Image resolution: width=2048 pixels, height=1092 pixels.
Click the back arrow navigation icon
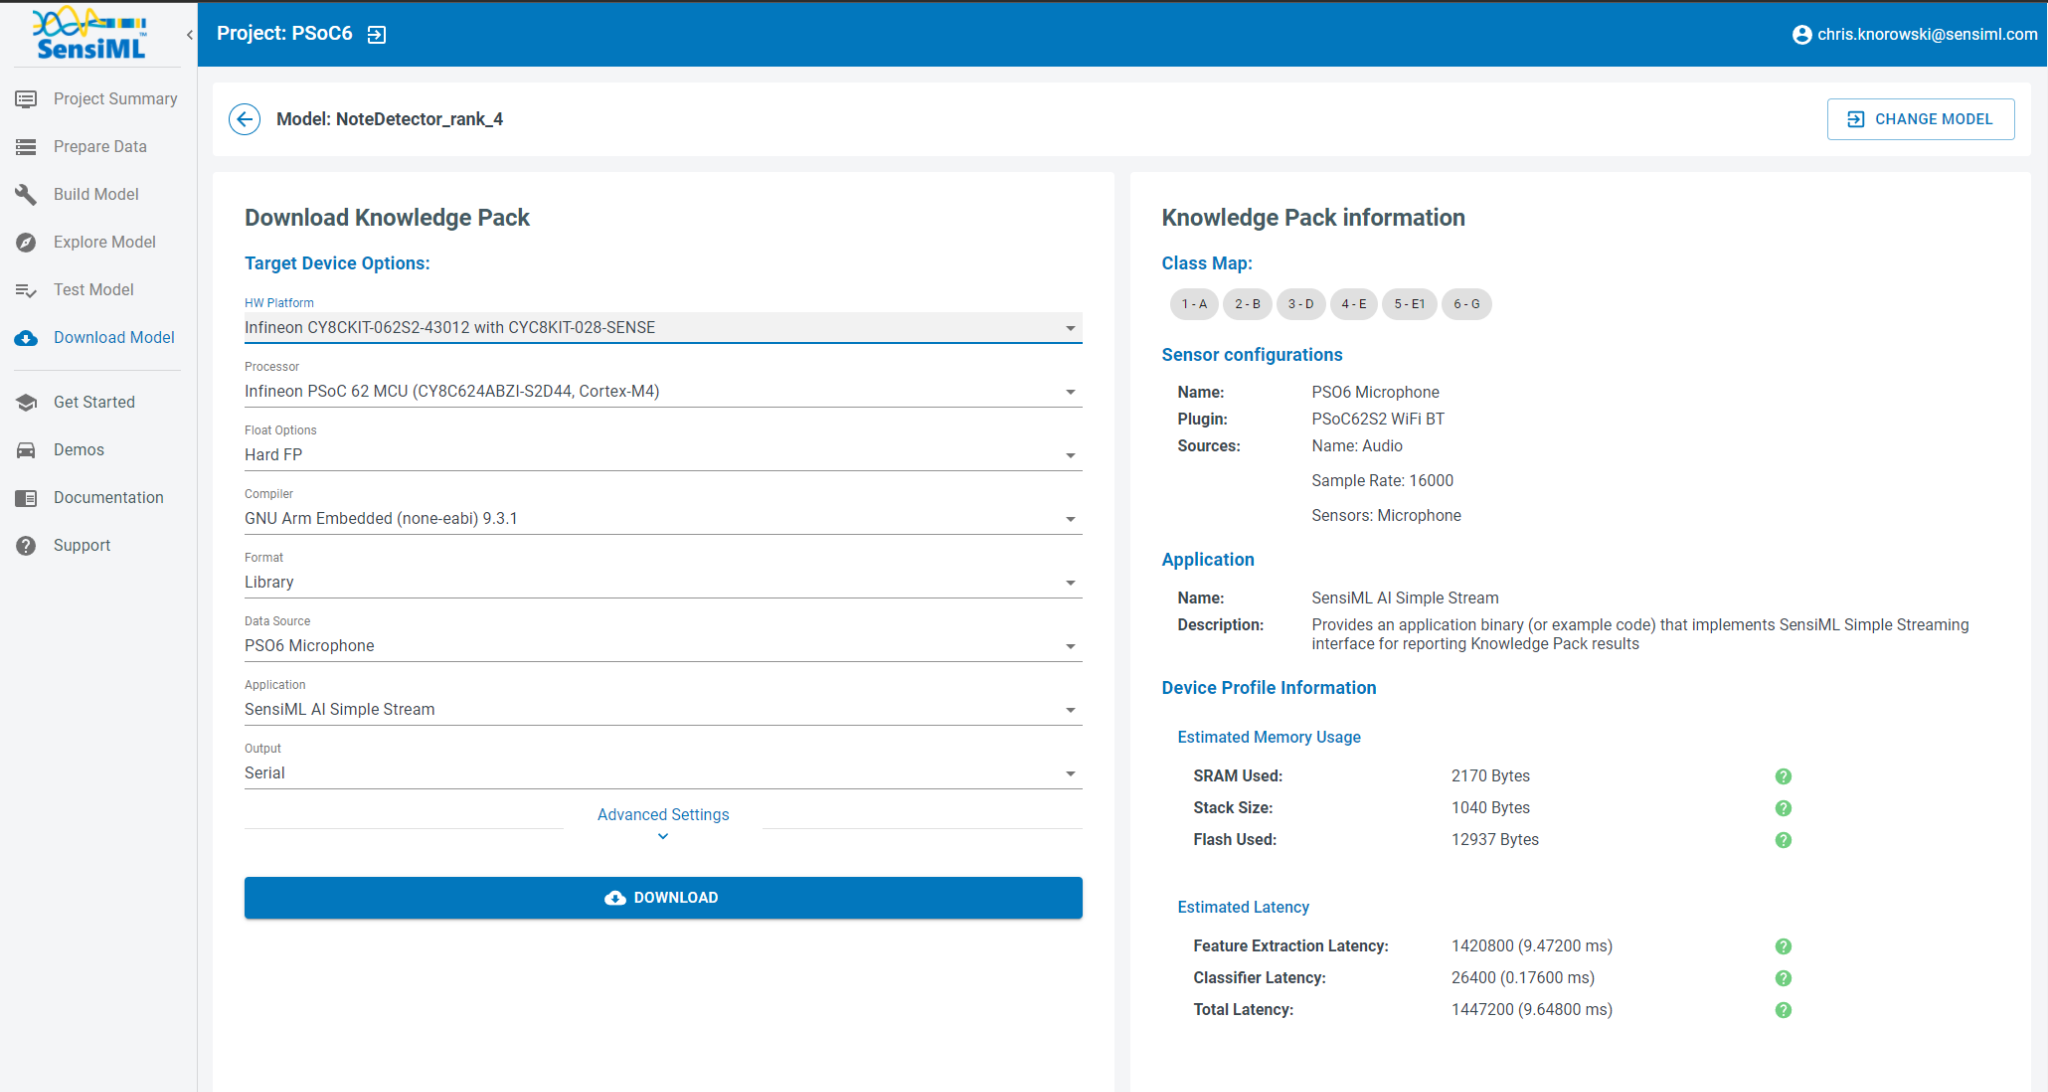[245, 119]
